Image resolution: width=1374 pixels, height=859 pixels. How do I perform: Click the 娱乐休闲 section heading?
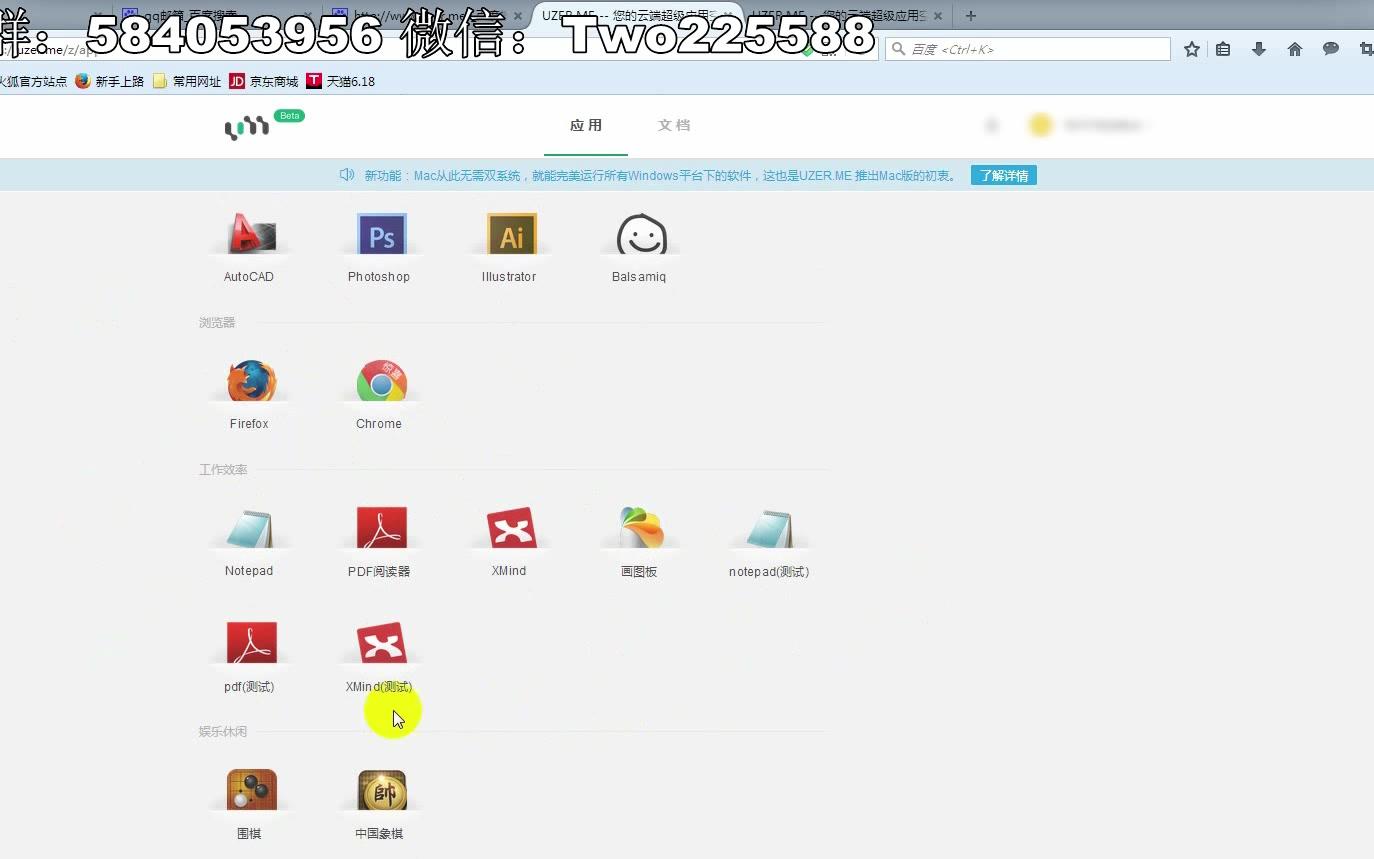(223, 731)
